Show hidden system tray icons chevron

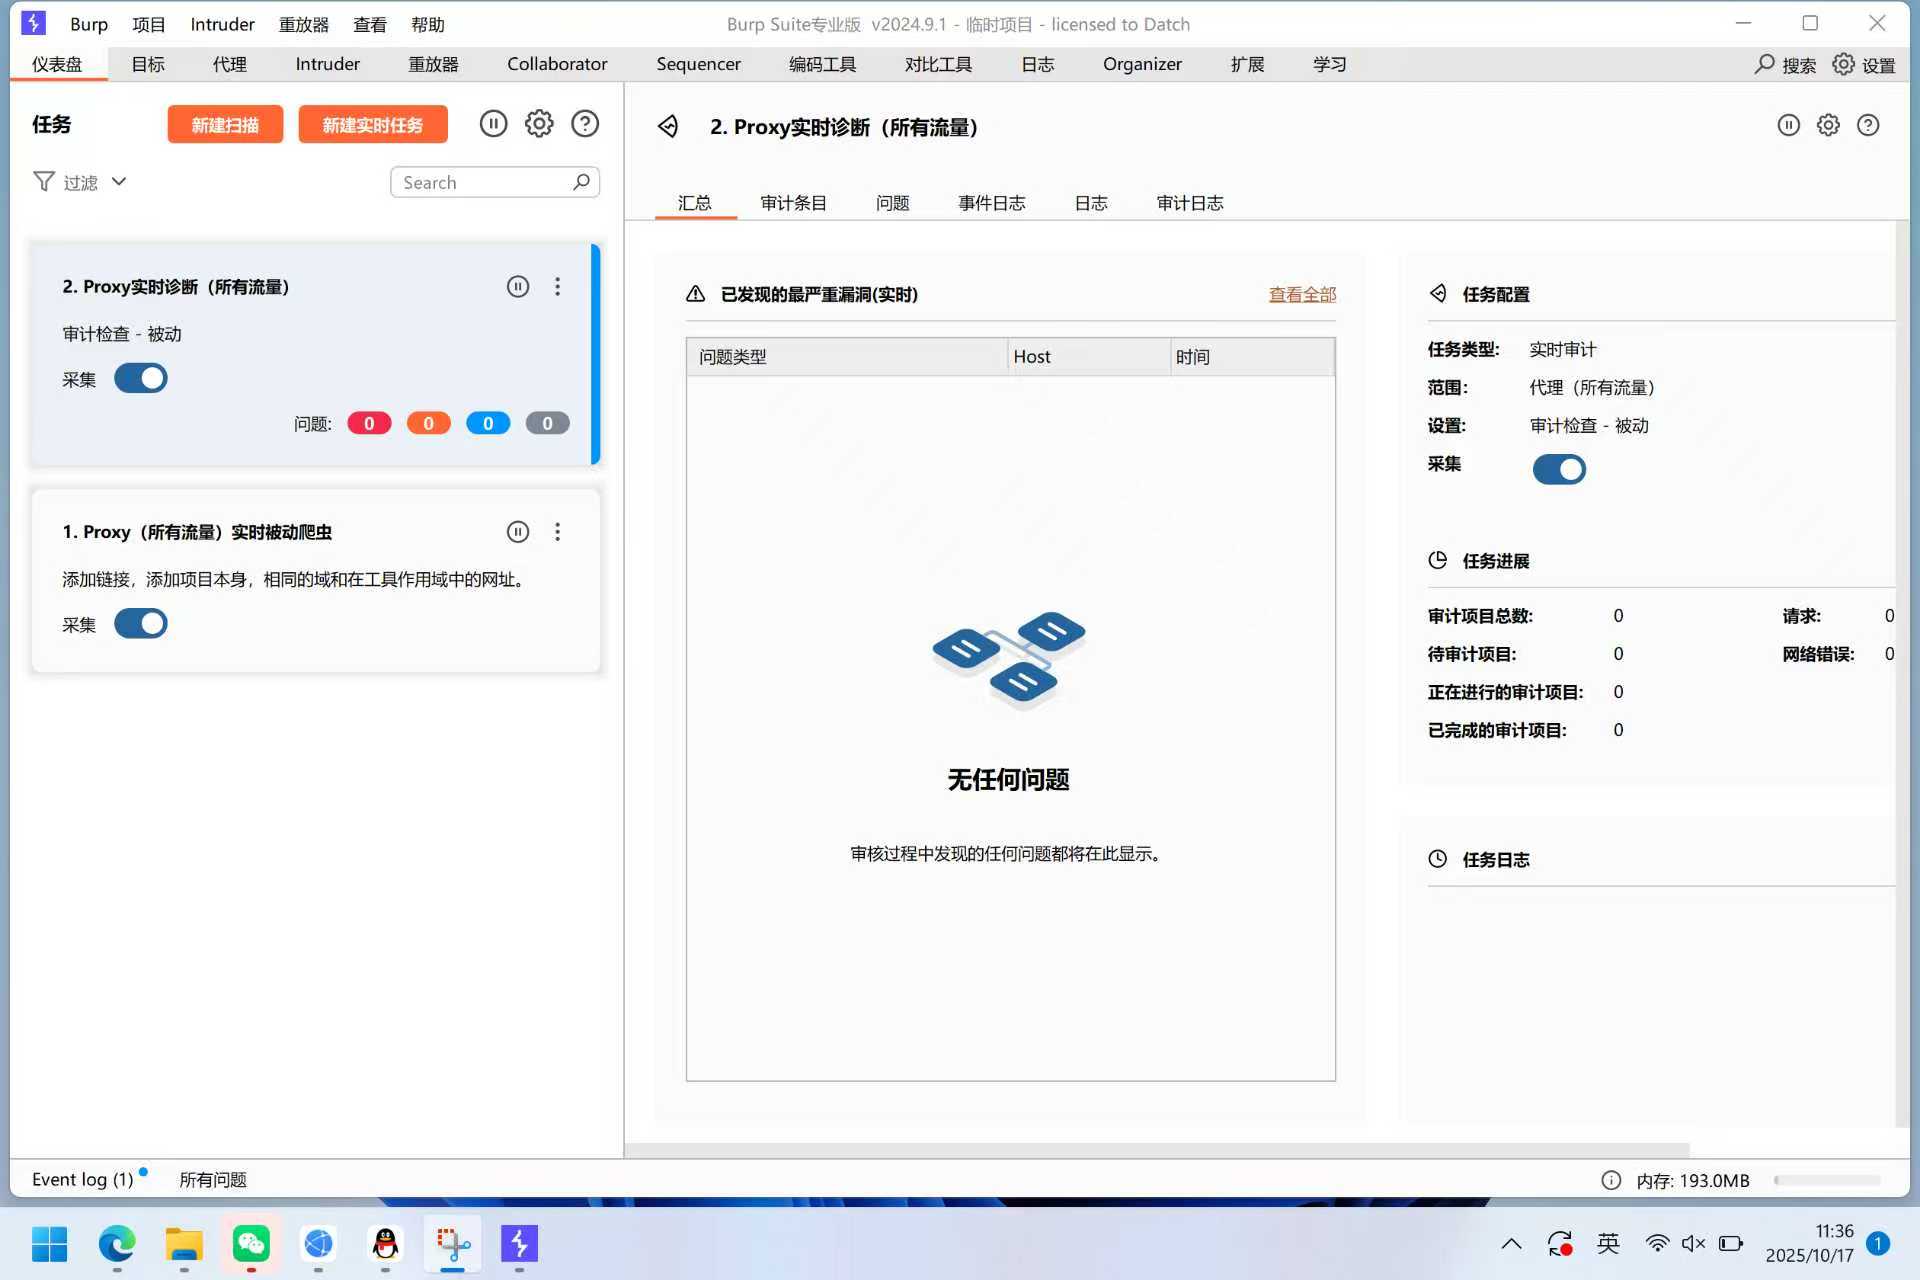point(1511,1244)
